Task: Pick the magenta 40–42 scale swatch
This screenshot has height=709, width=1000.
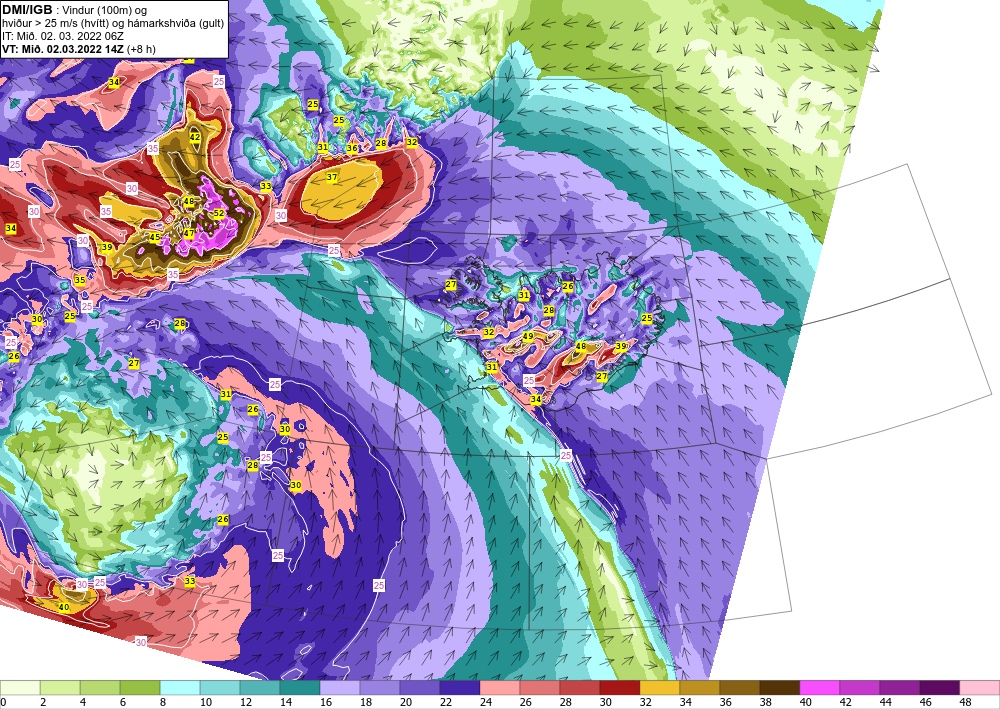Action: [x=819, y=687]
